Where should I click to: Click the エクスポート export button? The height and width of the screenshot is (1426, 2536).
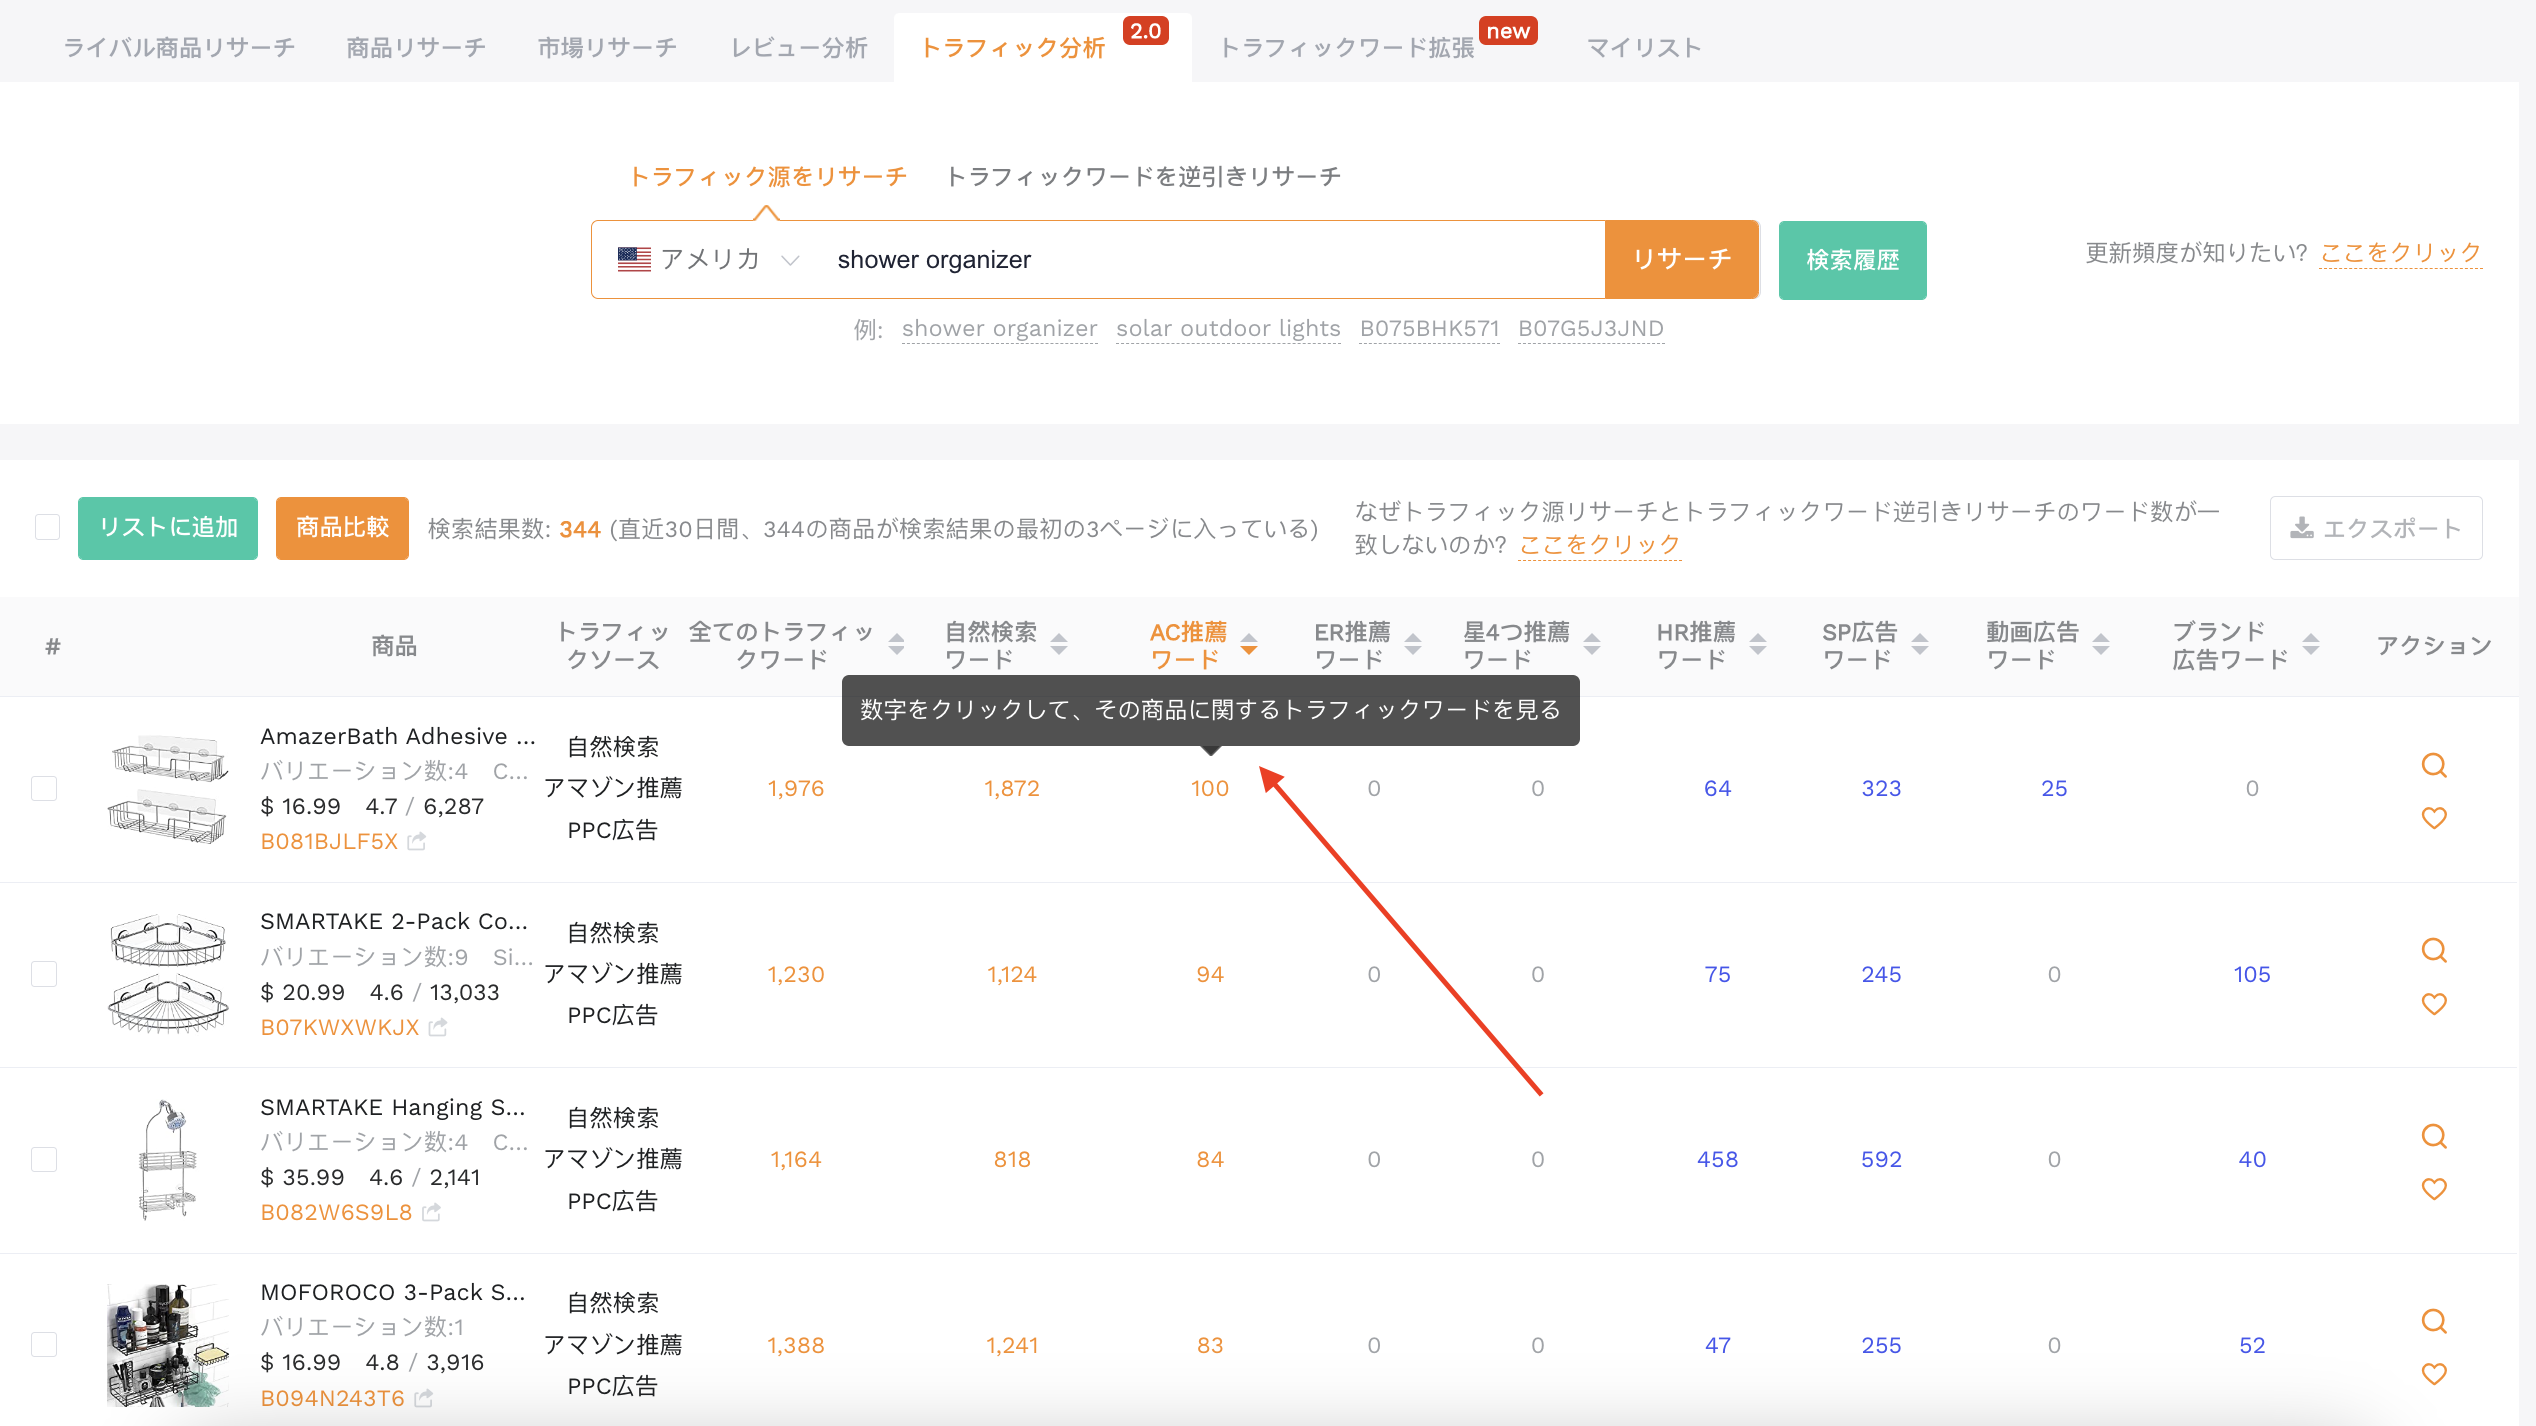pos(2376,528)
